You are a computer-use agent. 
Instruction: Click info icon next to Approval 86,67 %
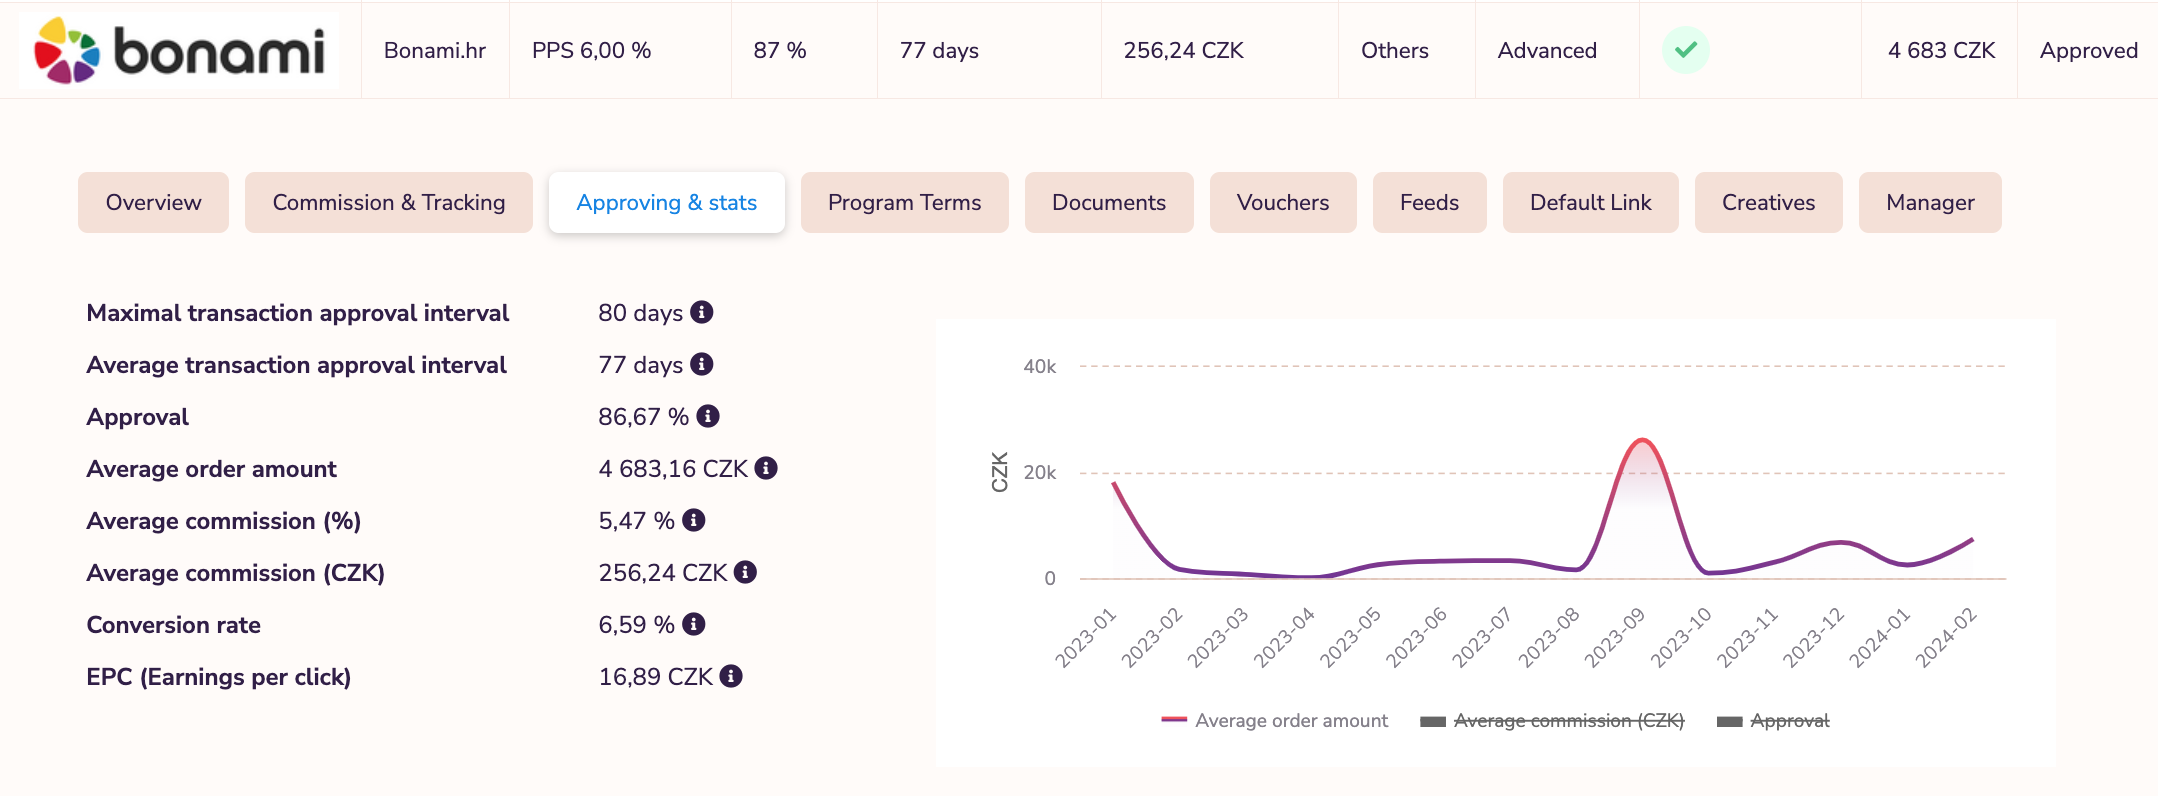708,416
